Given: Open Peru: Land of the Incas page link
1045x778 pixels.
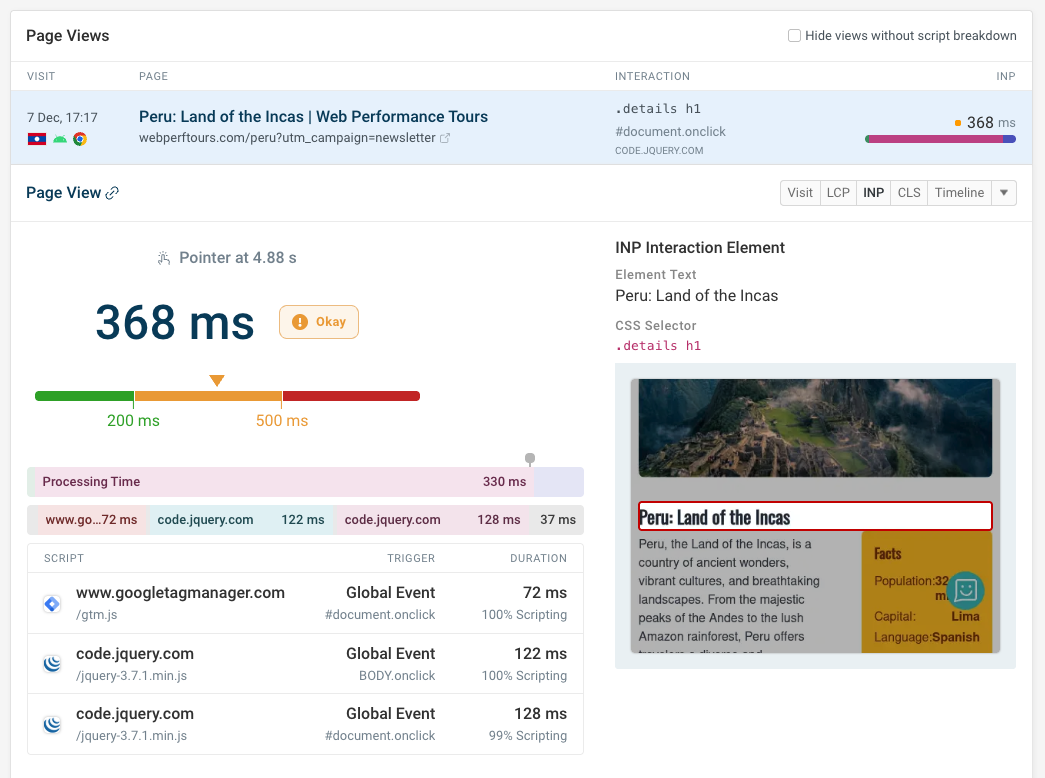Looking at the screenshot, I should 313,117.
